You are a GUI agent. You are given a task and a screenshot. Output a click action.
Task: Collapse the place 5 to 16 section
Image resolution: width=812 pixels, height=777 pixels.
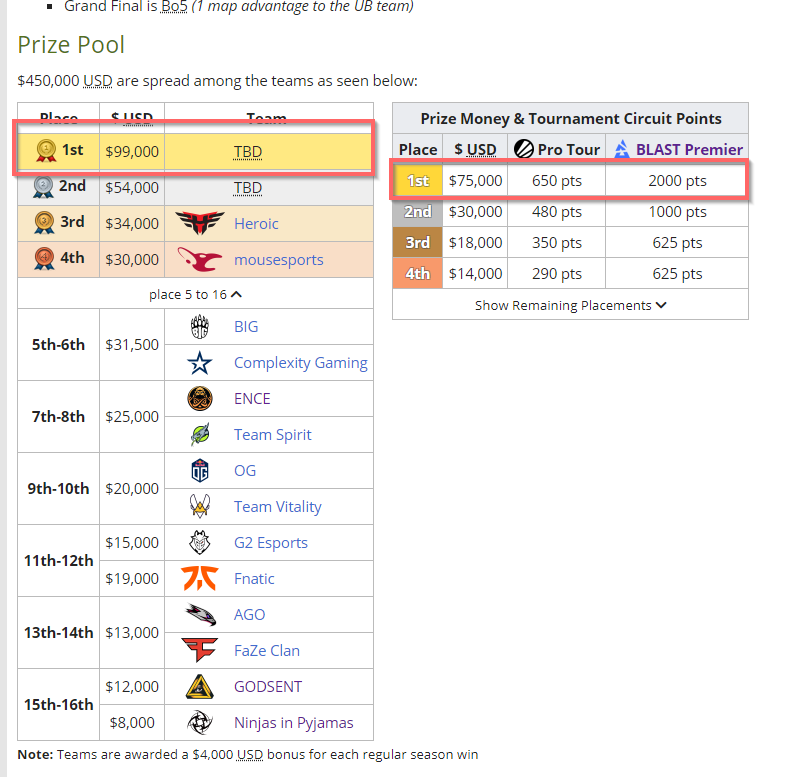[x=195, y=294]
